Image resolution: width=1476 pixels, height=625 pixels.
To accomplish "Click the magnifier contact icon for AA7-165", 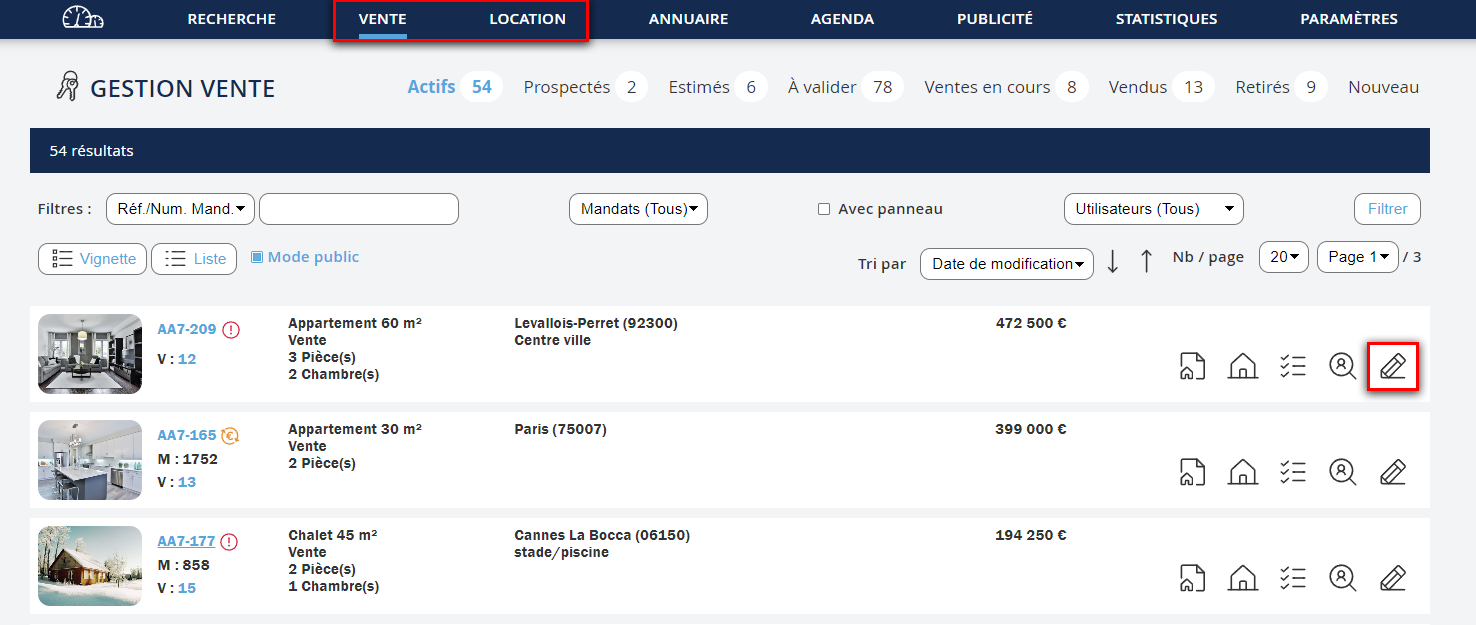I will 1342,472.
